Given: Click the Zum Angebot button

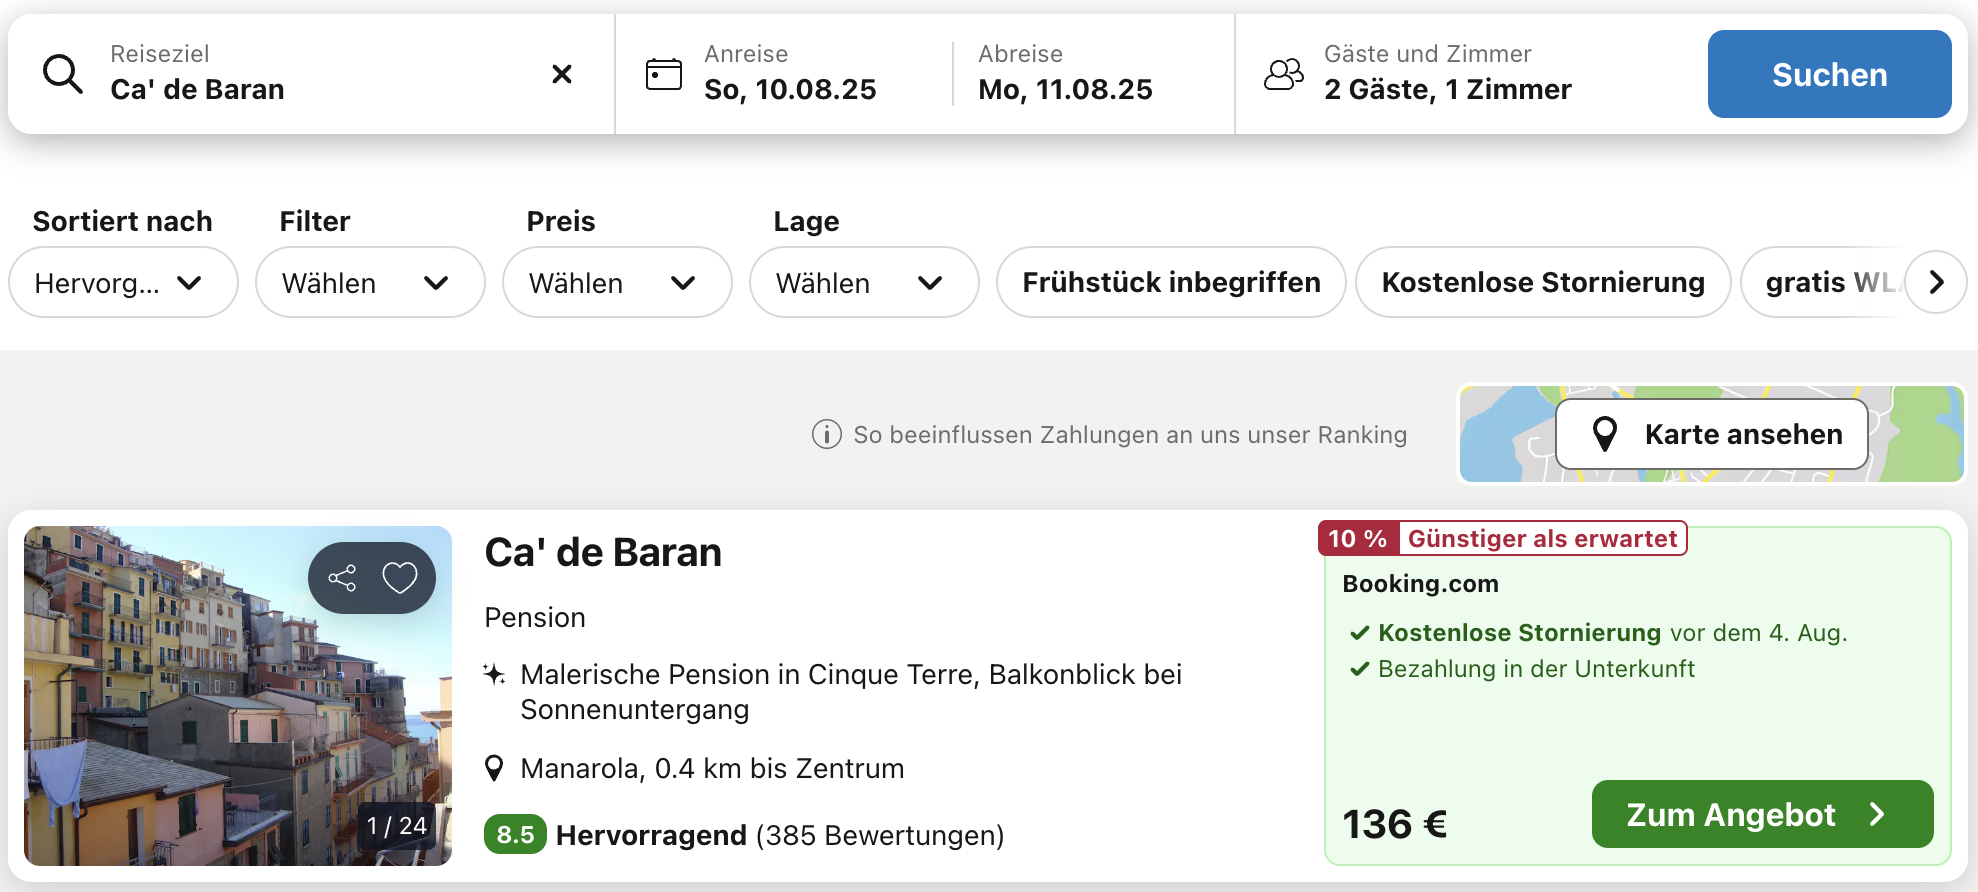Looking at the screenshot, I should pos(1761,814).
